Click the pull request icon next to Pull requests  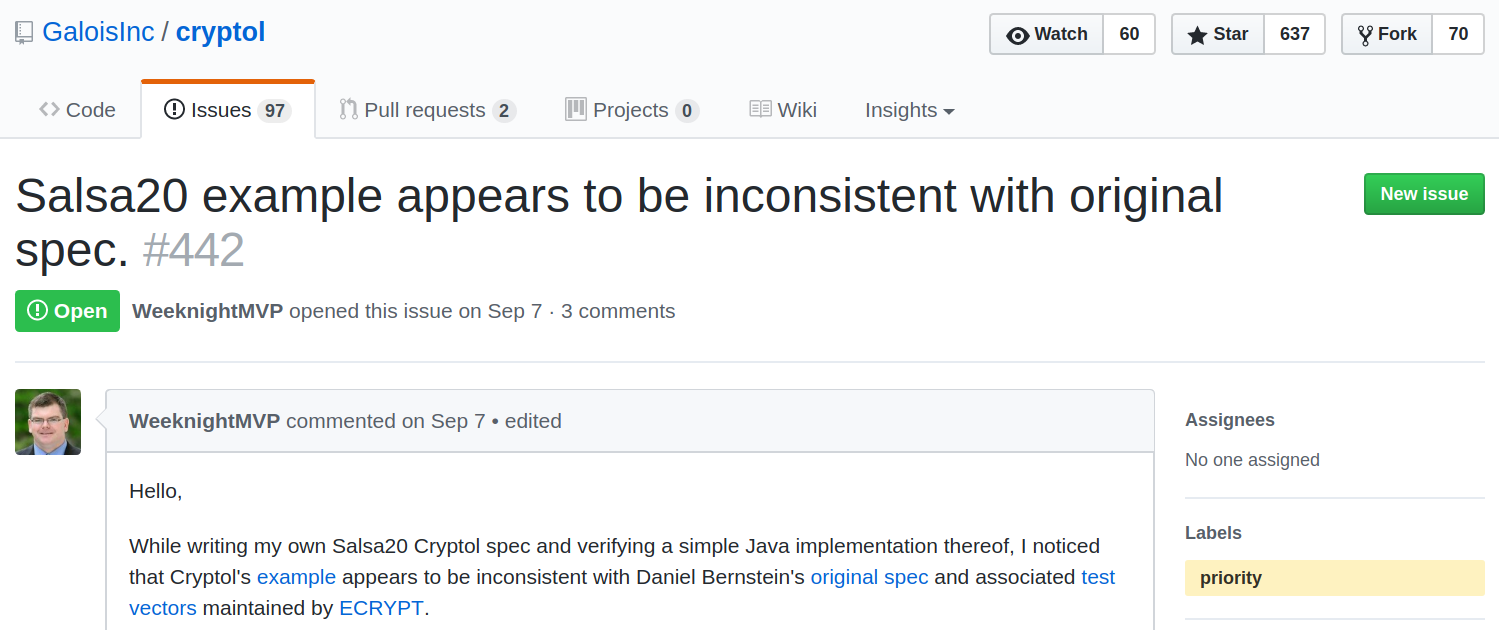(x=348, y=109)
